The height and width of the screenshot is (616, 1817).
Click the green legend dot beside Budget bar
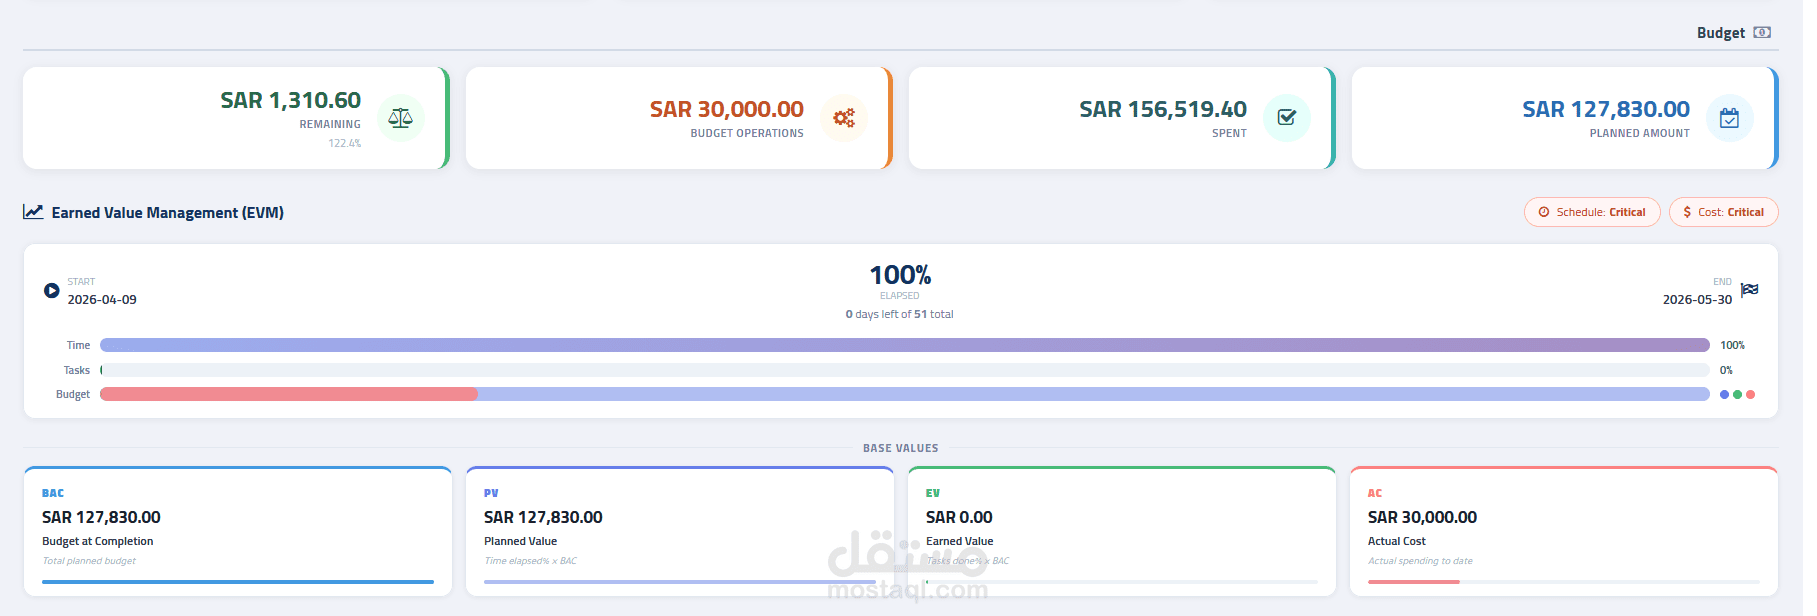(x=1737, y=395)
